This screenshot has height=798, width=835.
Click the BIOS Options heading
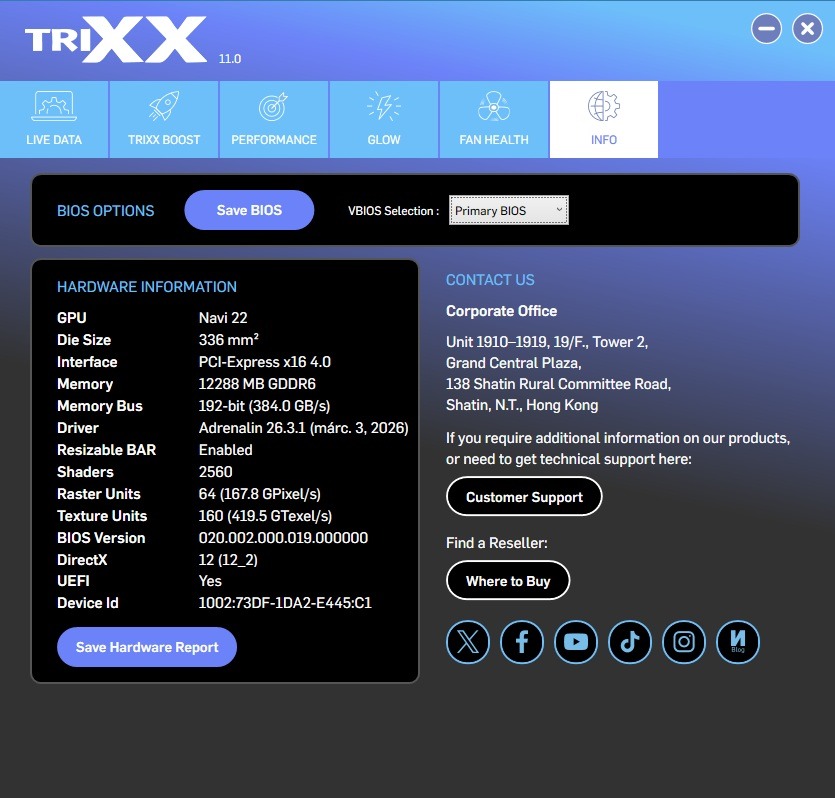pos(105,211)
